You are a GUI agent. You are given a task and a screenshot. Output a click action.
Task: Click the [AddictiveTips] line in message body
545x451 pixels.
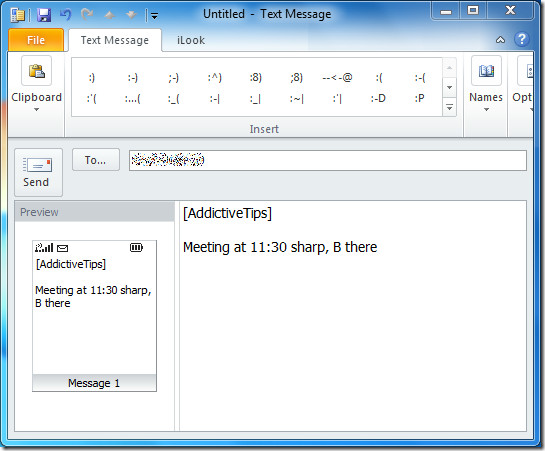click(x=227, y=213)
